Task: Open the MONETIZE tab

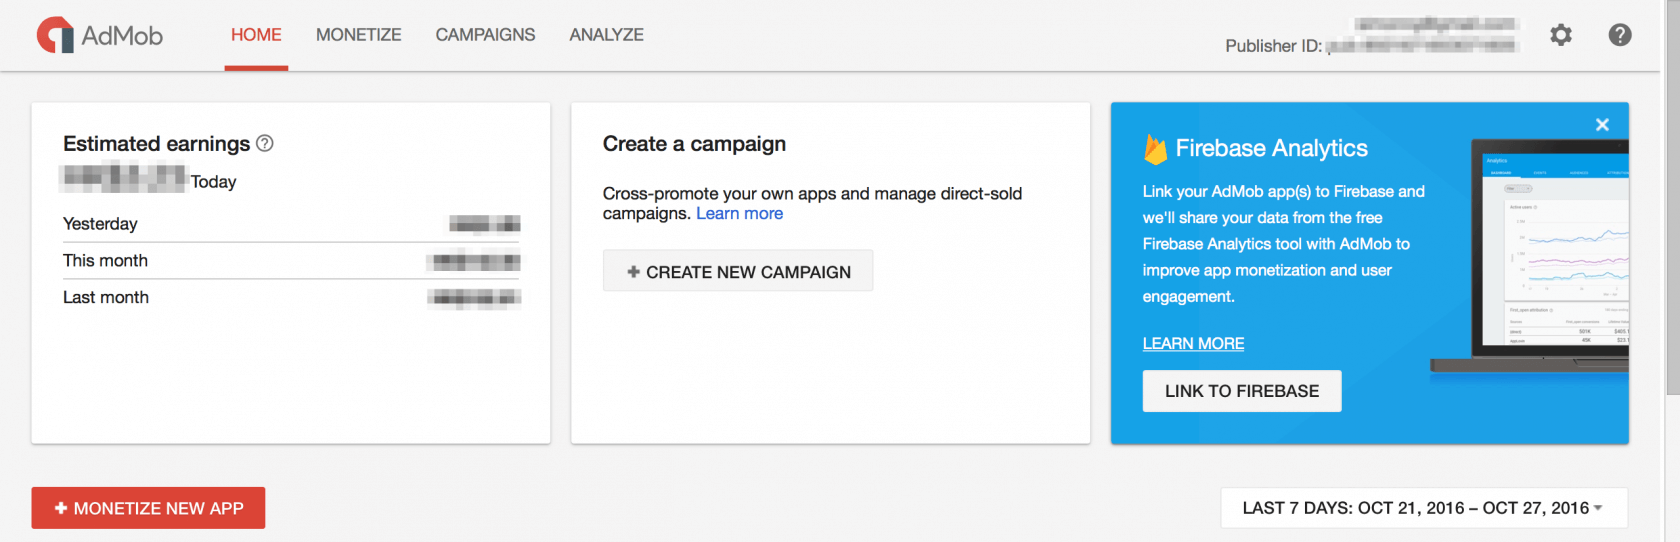Action: point(358,35)
